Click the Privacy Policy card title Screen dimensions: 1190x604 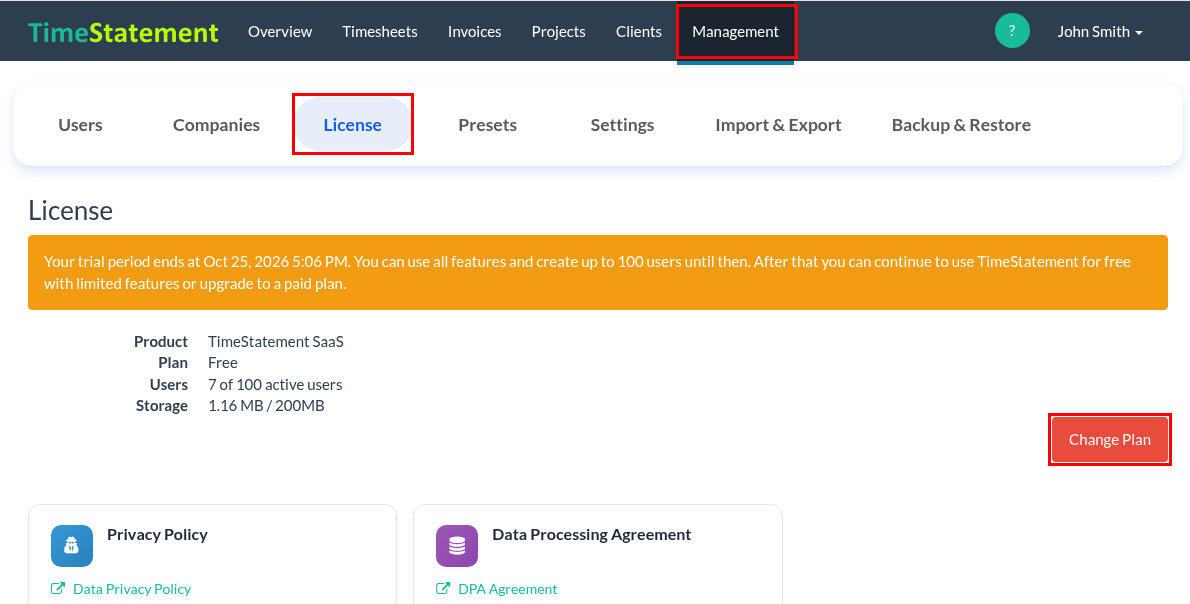point(157,534)
